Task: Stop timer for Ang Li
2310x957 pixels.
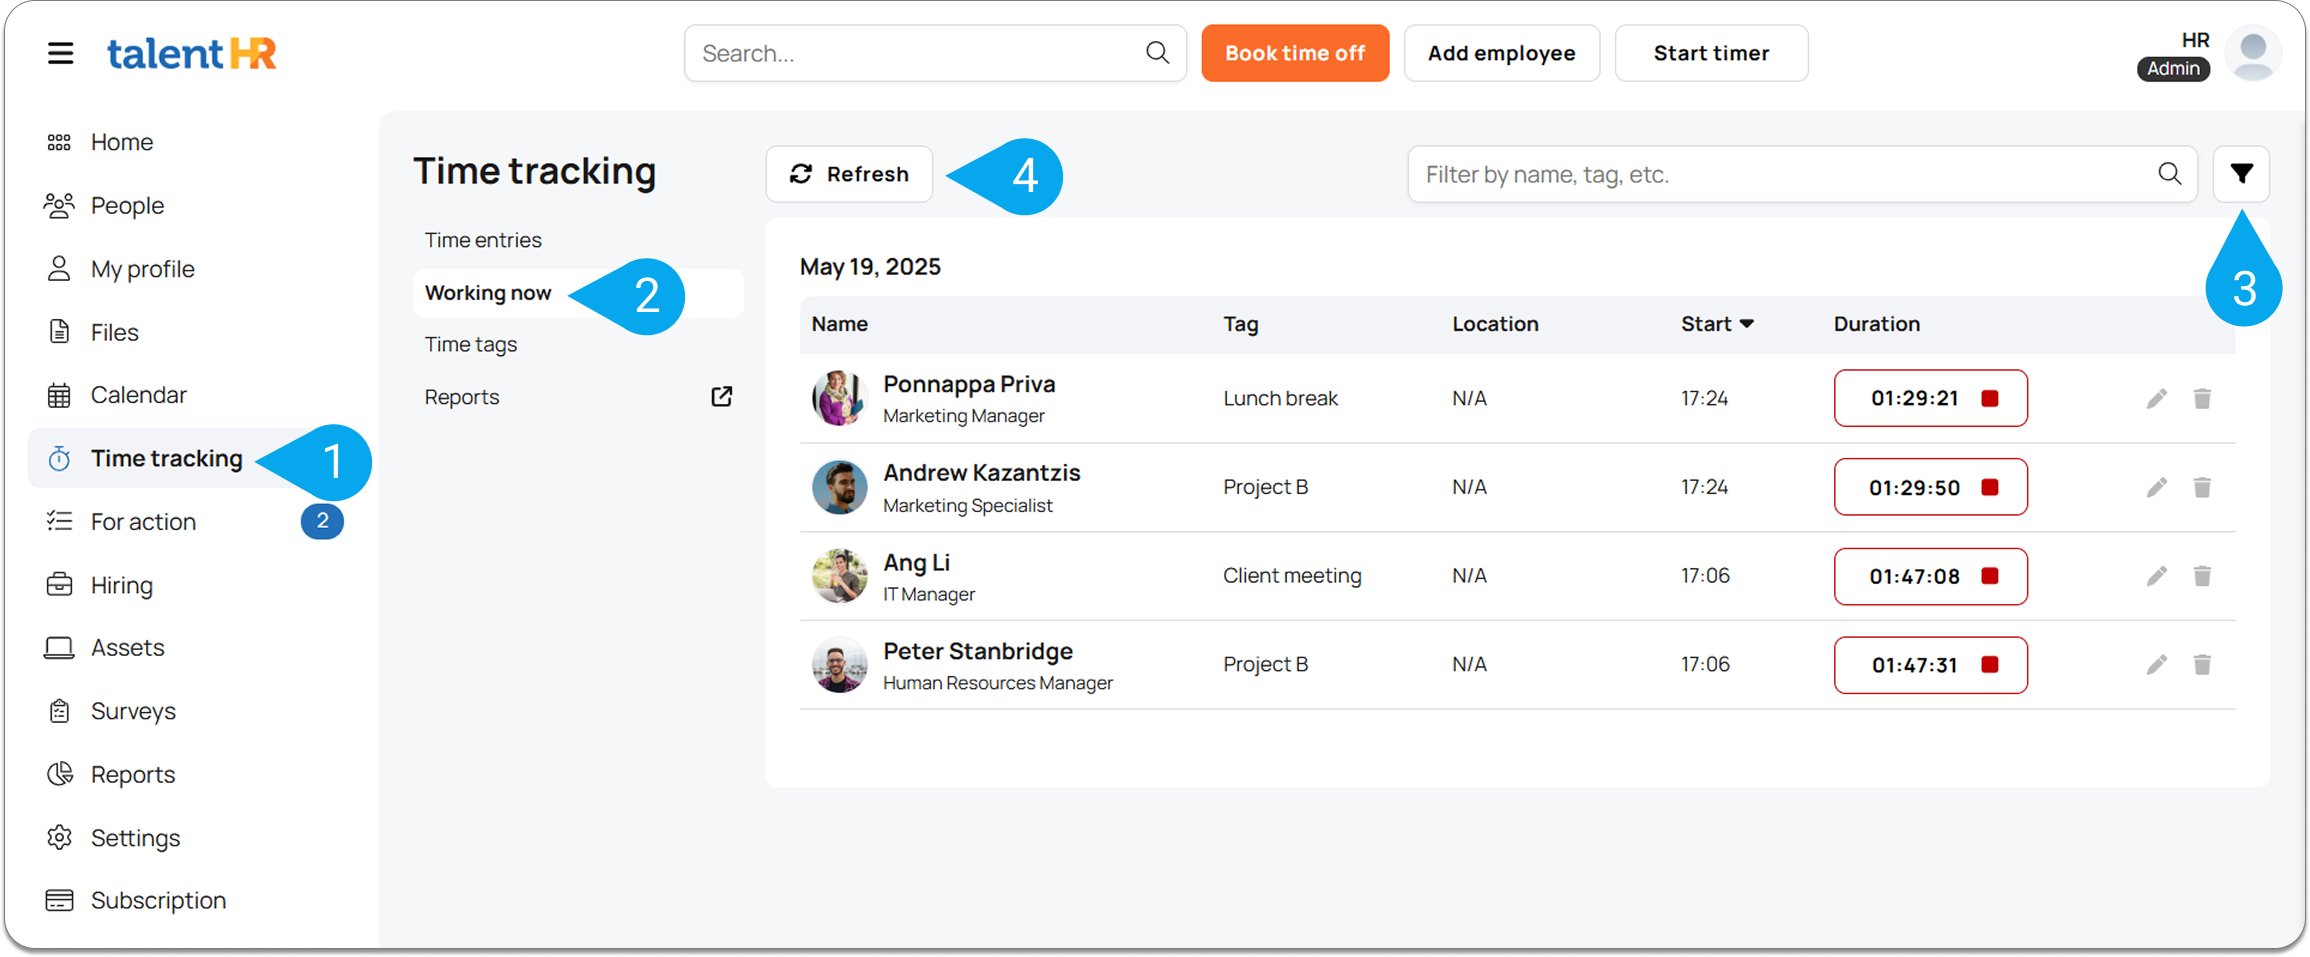Action: point(1989,576)
